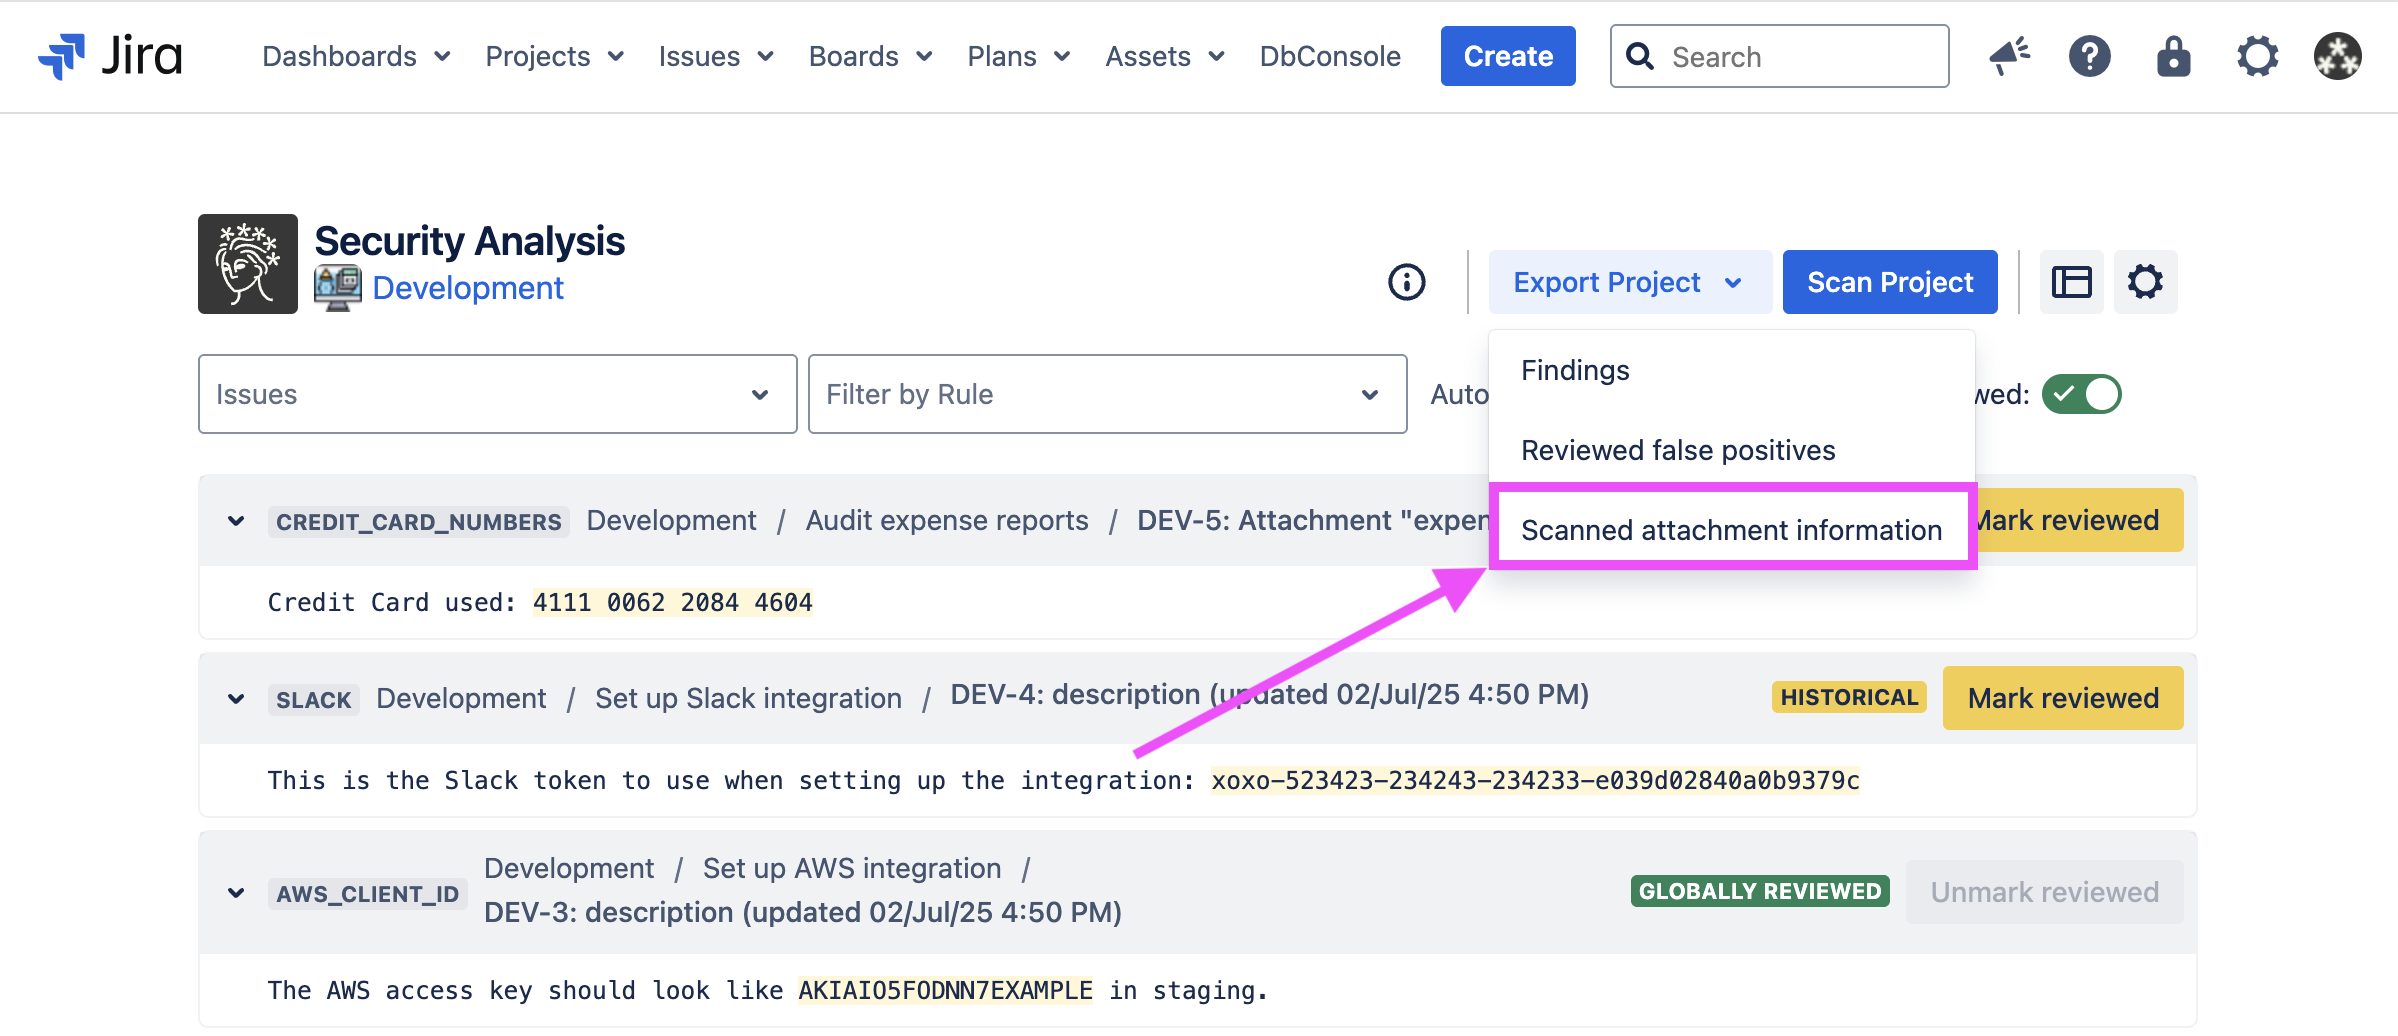The image size is (2398, 1036).
Task: Open the Development project link
Action: pos(468,288)
